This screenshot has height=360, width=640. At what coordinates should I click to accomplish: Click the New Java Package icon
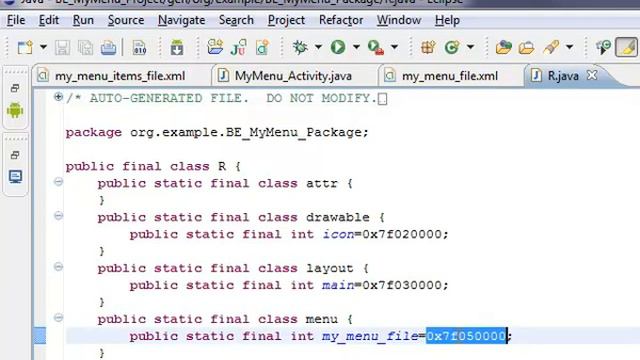pos(428,47)
